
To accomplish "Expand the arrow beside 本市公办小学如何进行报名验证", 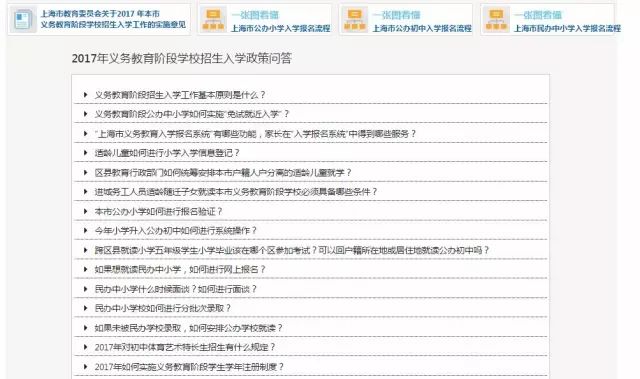I will tap(85, 211).
